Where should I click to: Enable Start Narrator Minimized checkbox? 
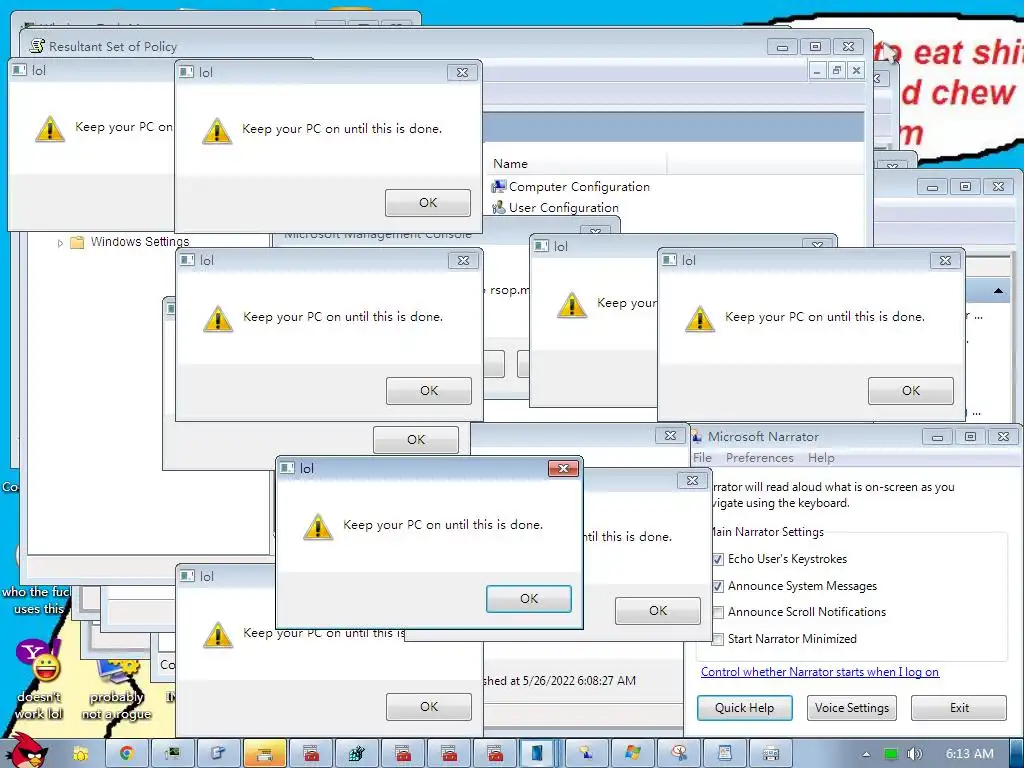coord(718,639)
